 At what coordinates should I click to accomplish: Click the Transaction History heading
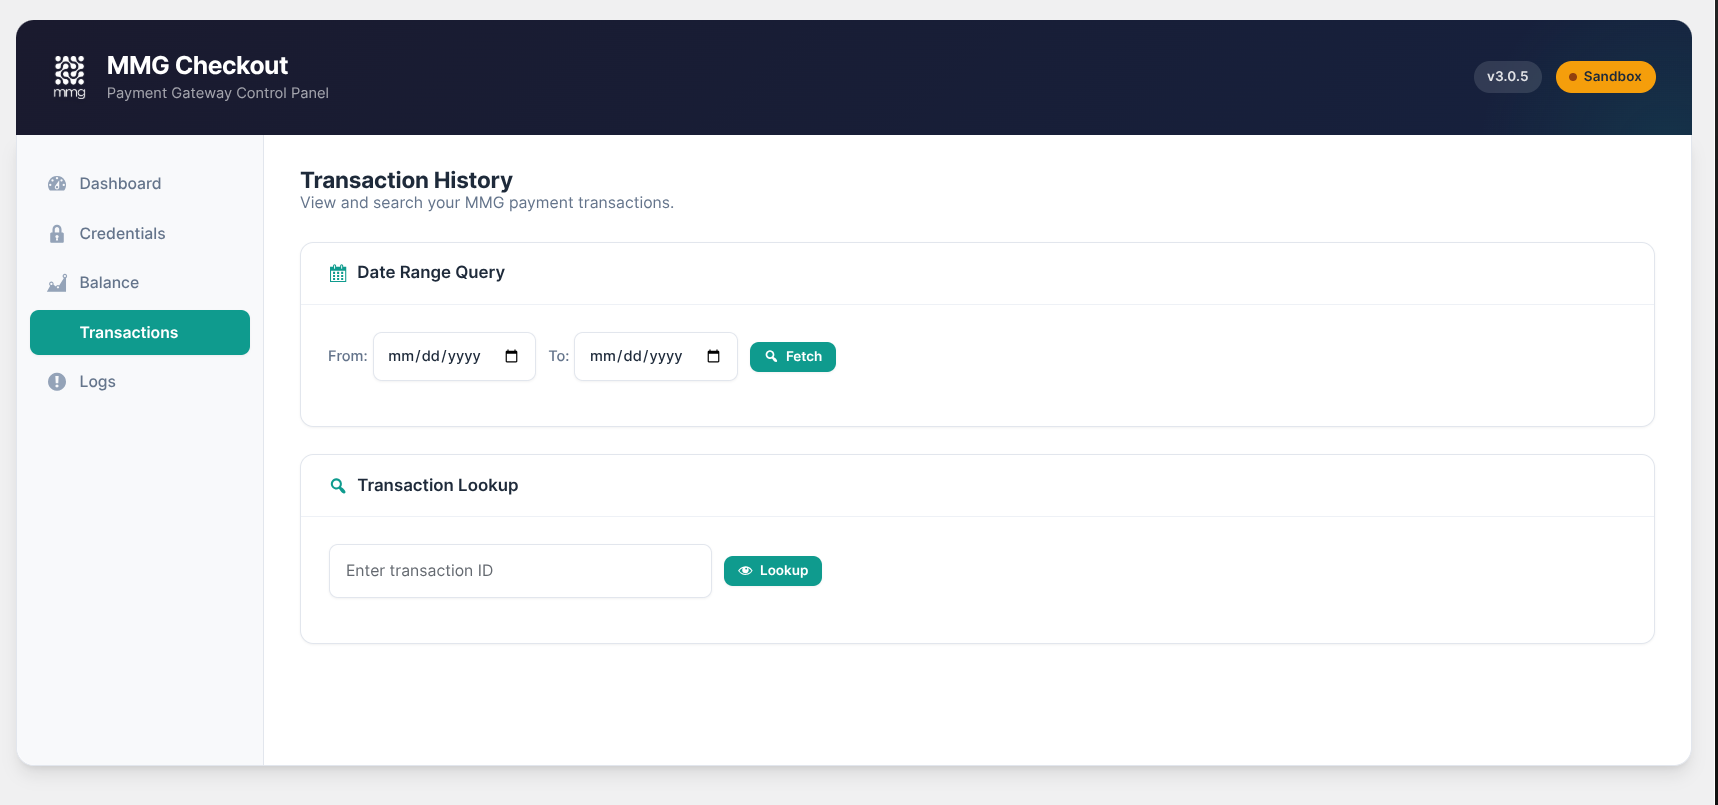pos(406,180)
